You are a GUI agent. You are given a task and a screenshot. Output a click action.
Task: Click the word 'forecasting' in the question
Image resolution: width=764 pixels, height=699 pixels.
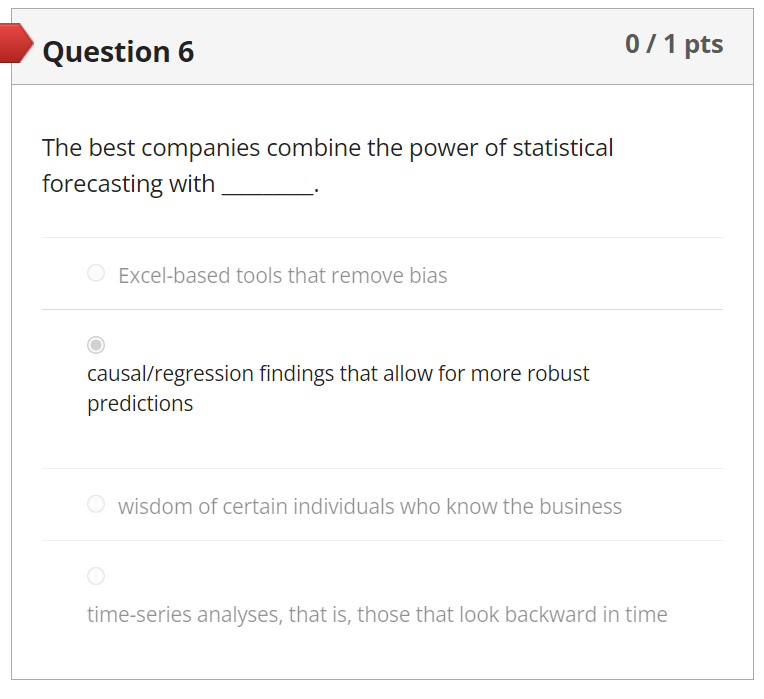coord(100,184)
